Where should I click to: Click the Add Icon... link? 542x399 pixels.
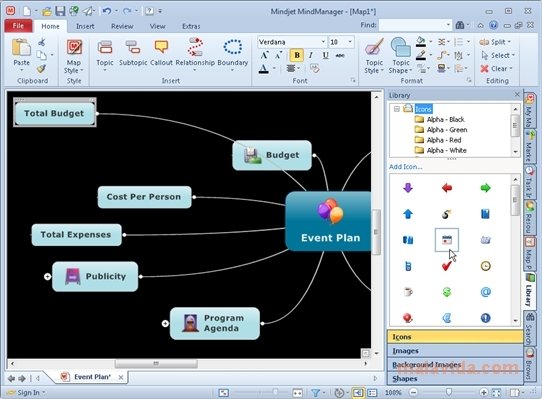tap(405, 167)
